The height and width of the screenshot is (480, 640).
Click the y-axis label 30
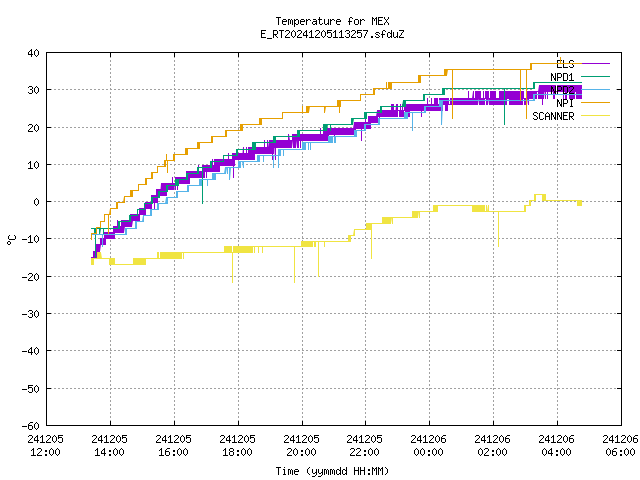point(33,90)
